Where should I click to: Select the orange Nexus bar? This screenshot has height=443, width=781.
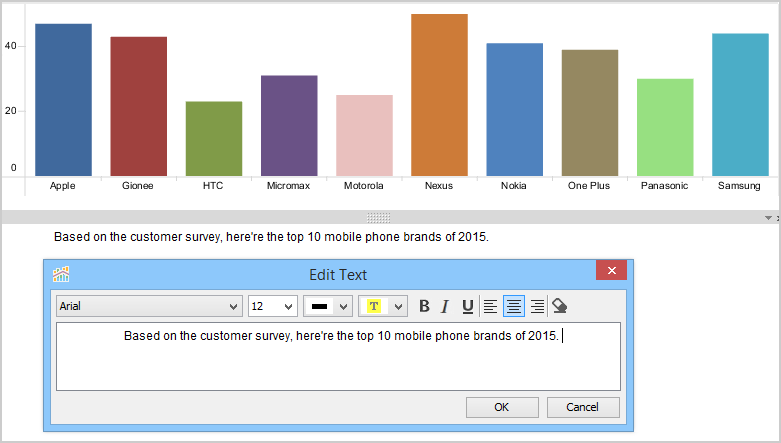[439, 95]
